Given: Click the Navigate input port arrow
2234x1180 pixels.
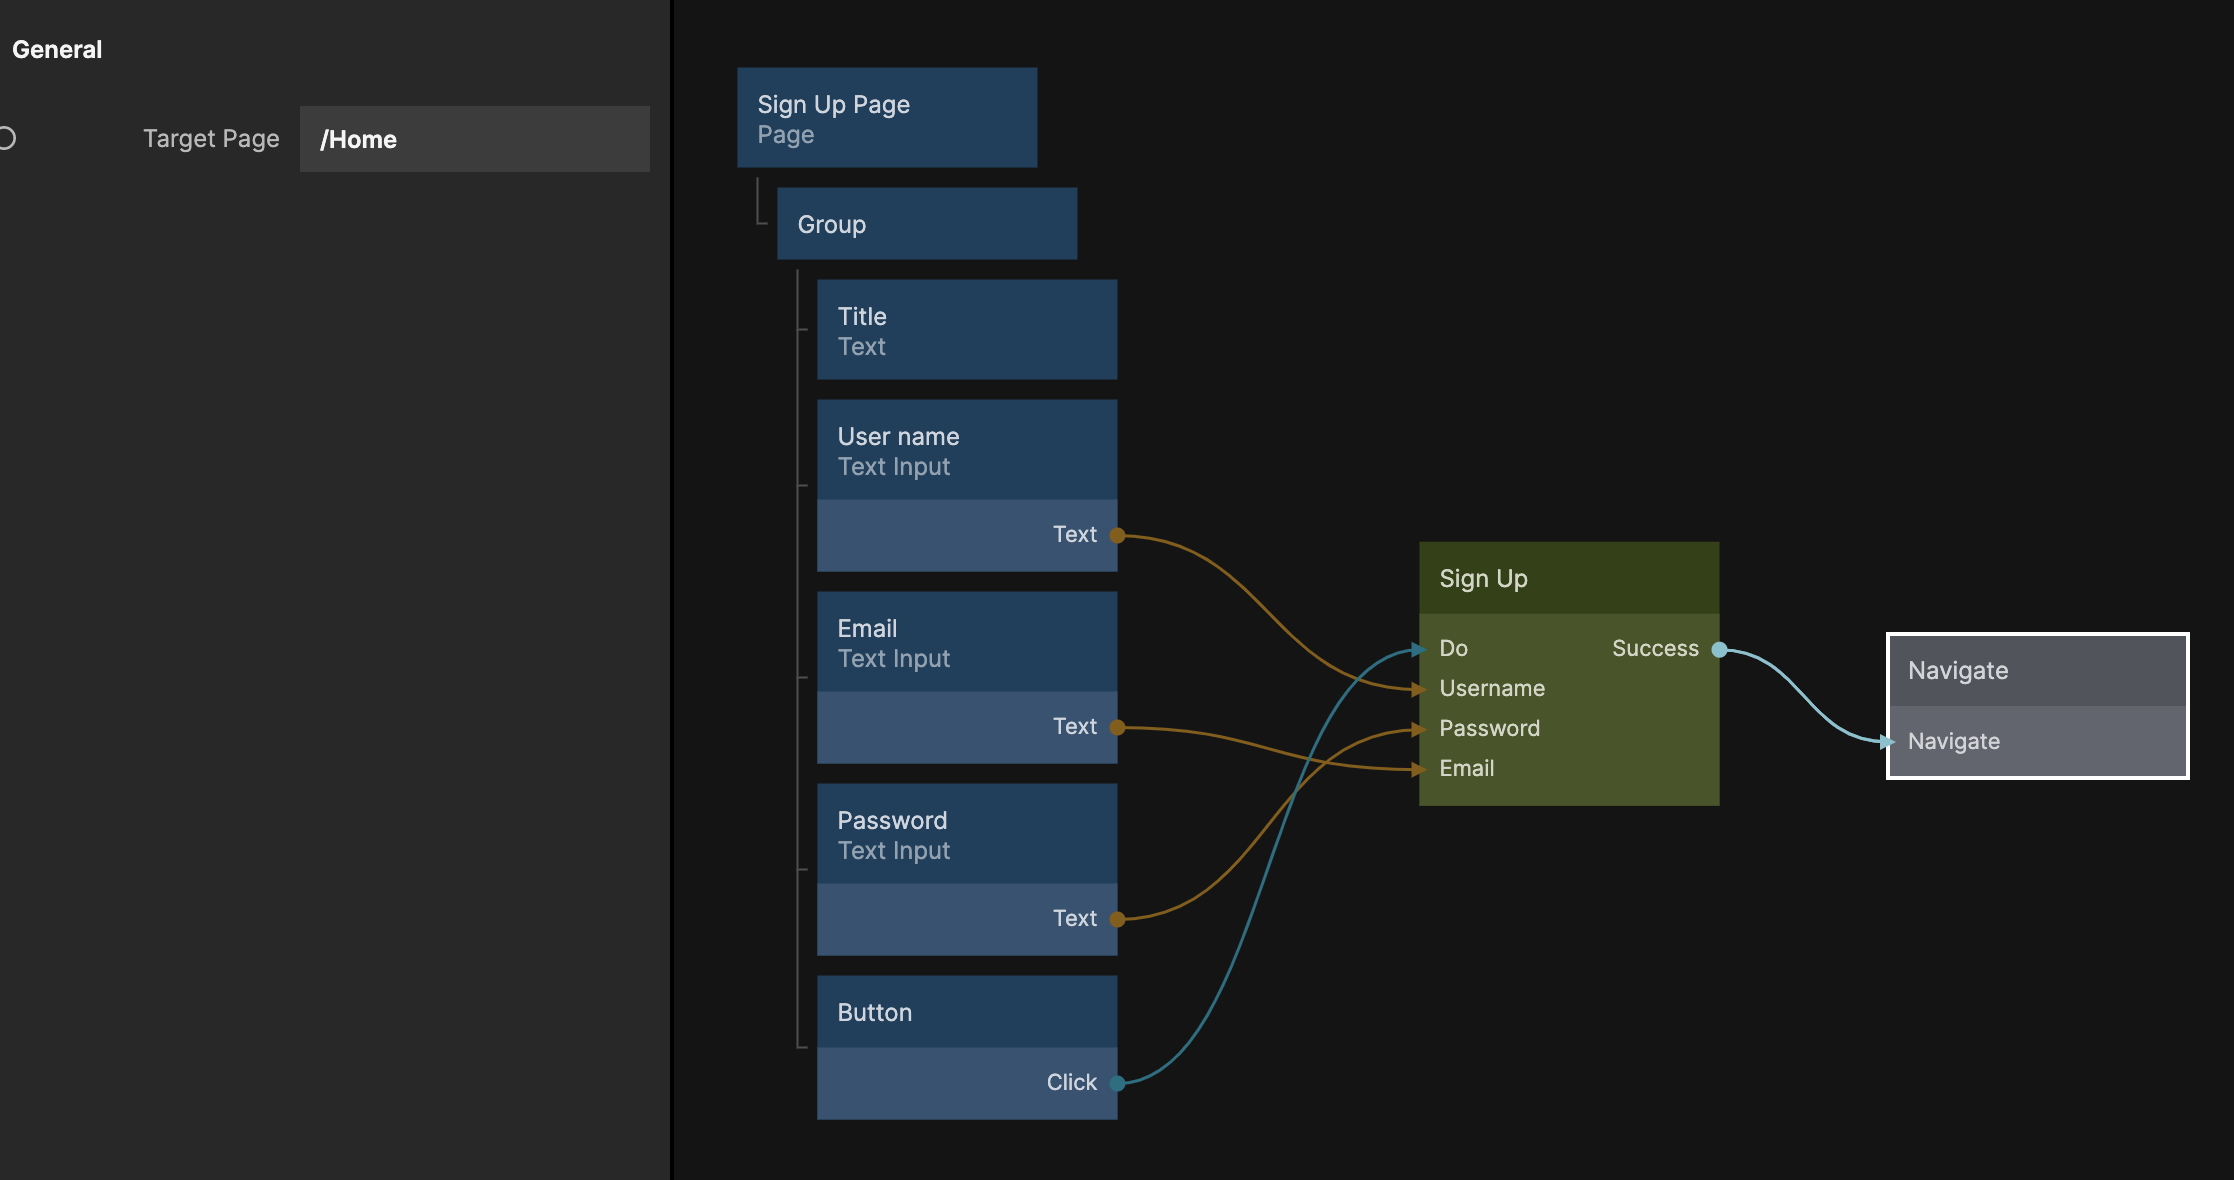Looking at the screenshot, I should tap(1888, 742).
